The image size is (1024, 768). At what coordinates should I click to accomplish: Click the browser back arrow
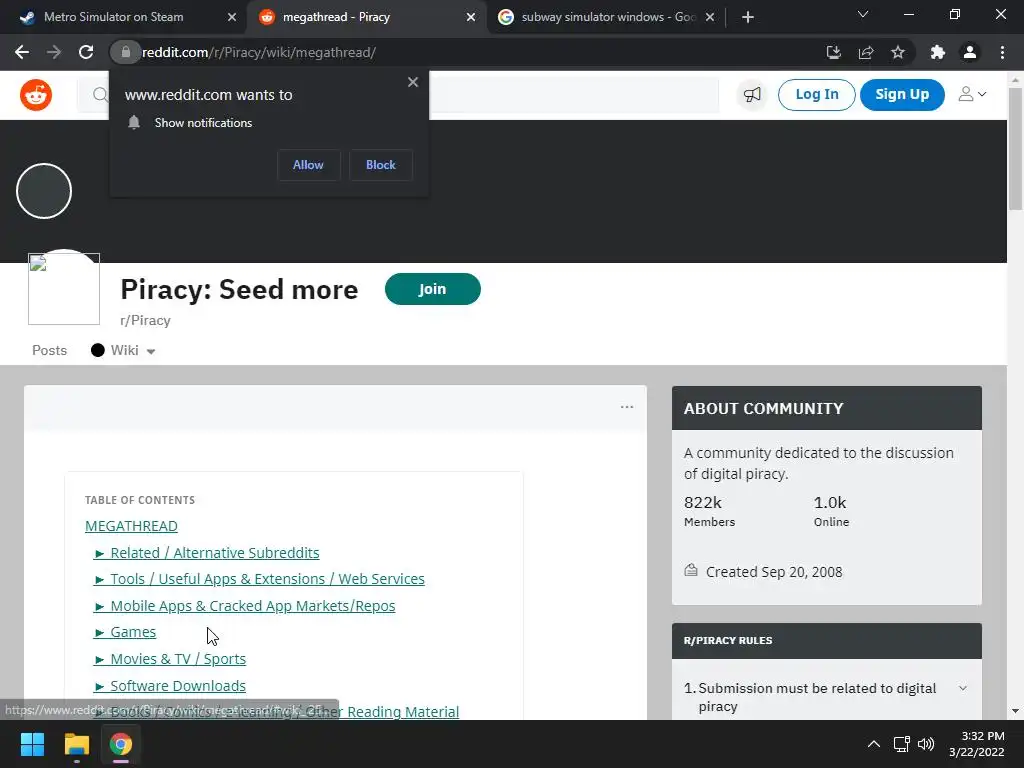click(22, 52)
